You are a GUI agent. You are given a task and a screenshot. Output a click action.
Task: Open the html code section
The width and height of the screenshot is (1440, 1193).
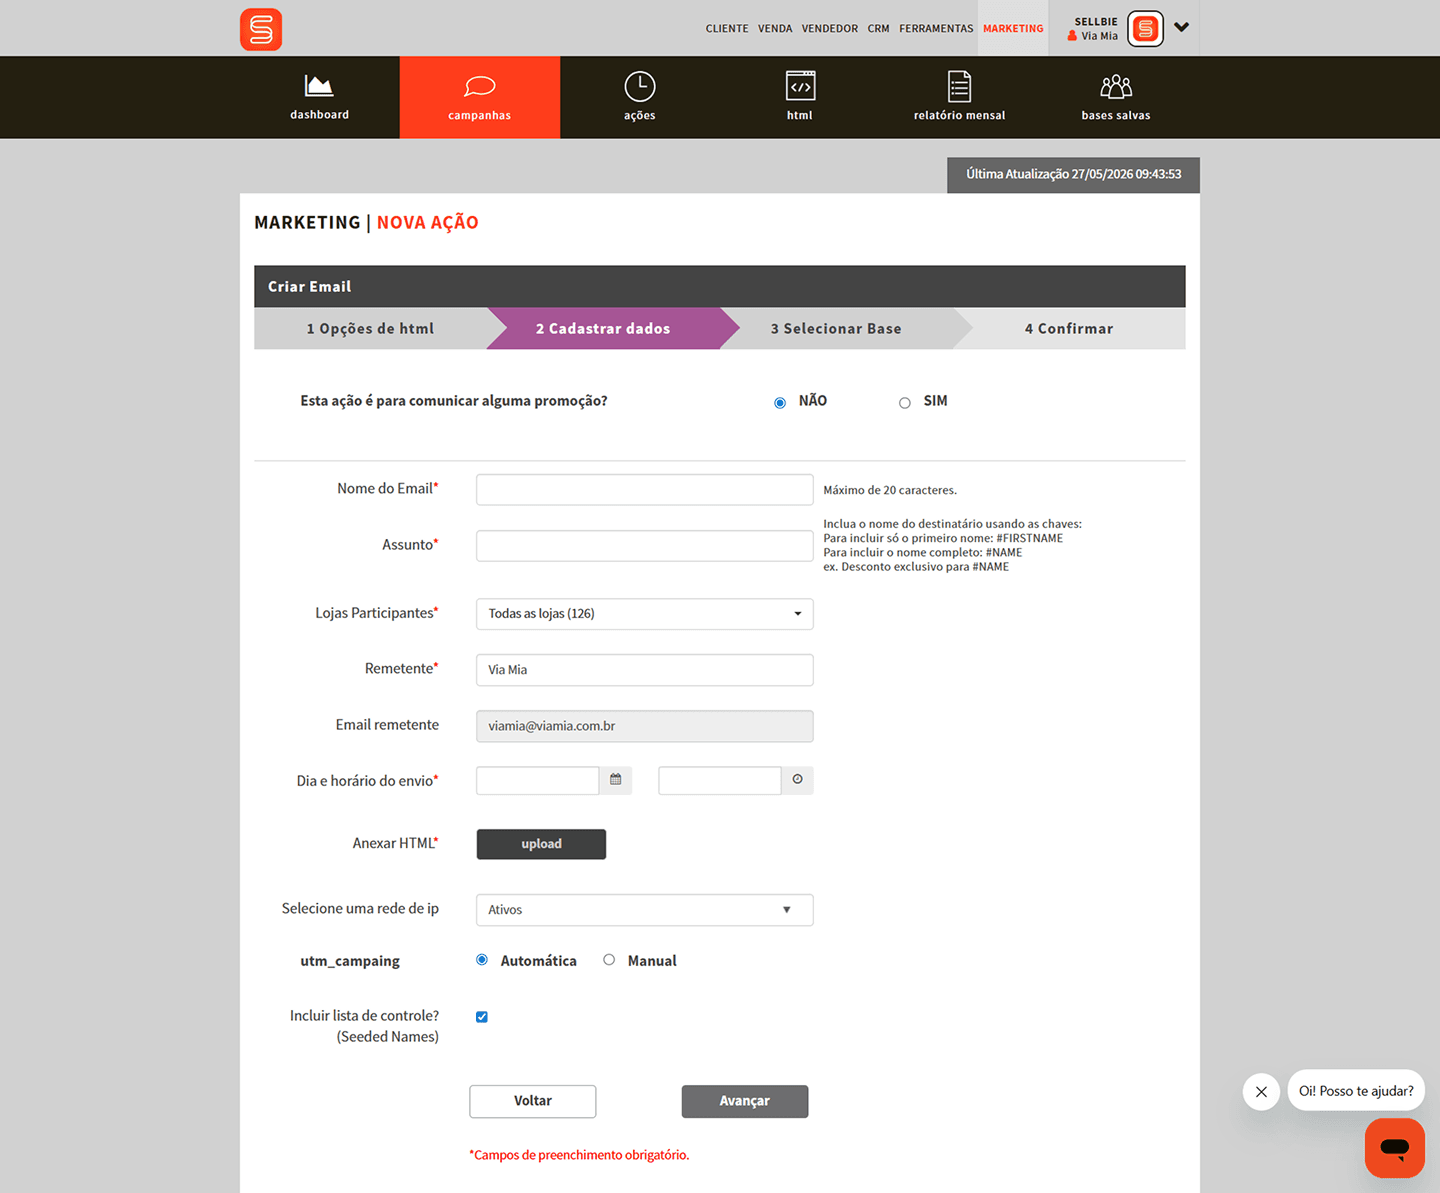coord(800,97)
